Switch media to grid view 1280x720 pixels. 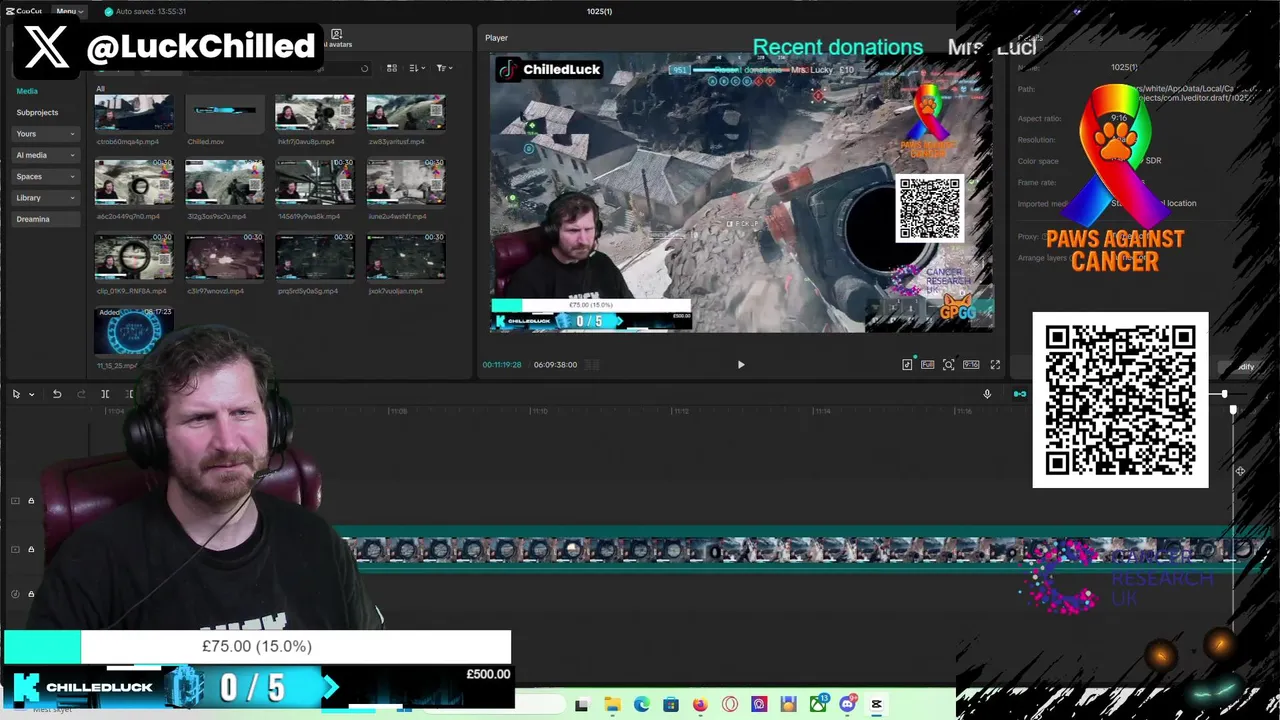pyautogui.click(x=392, y=68)
